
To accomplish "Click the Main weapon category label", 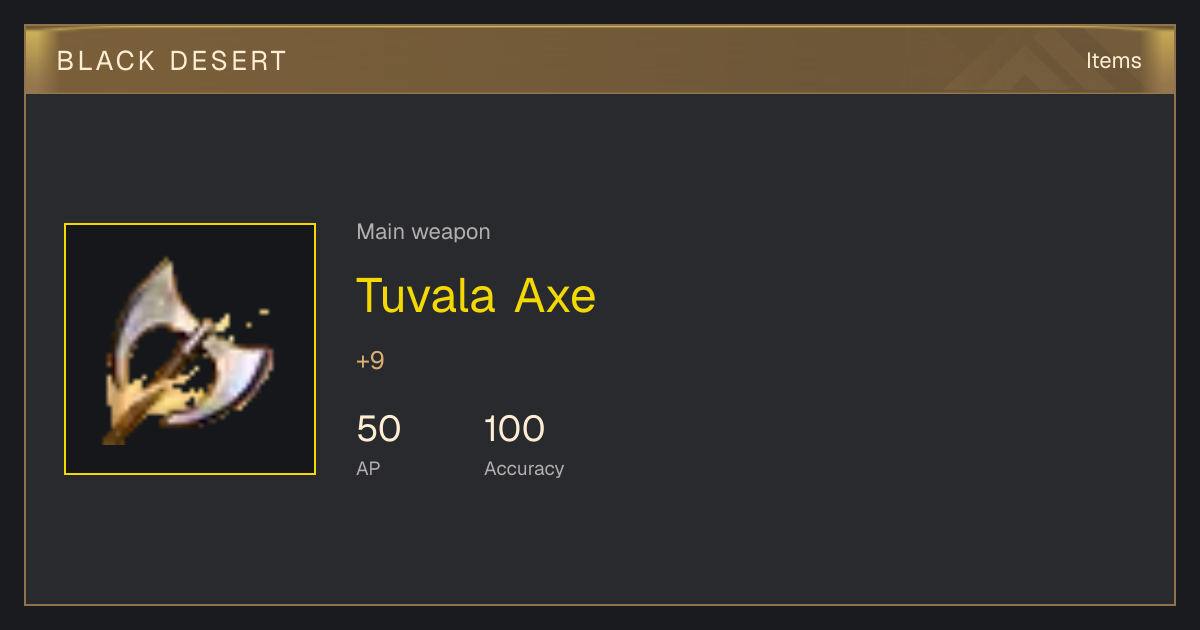I will coord(423,232).
